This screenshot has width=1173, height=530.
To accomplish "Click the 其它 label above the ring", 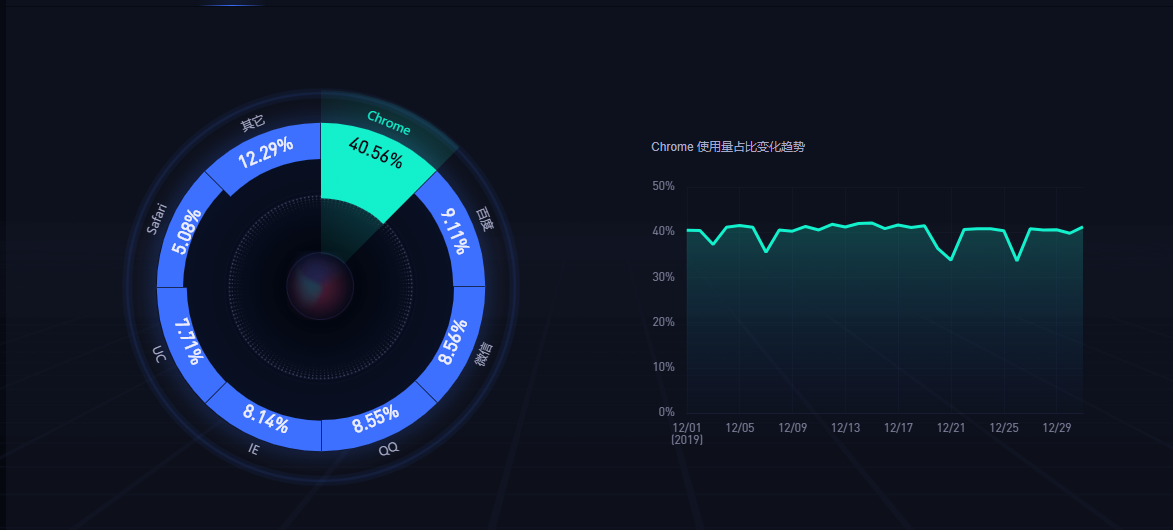I will [253, 124].
